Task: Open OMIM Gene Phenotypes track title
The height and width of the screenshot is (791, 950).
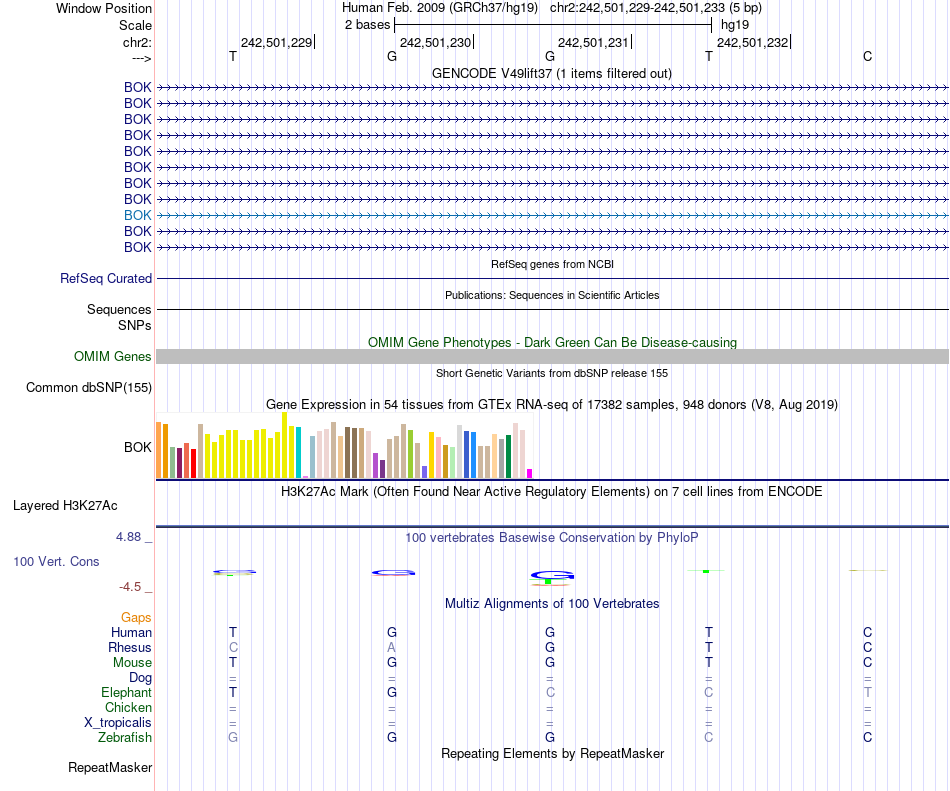Action: coord(552,342)
